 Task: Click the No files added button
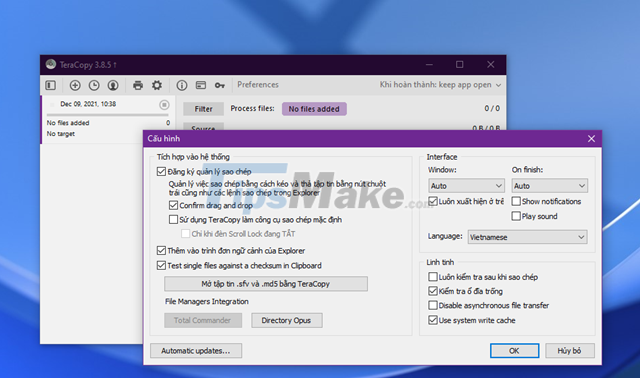pyautogui.click(x=314, y=109)
